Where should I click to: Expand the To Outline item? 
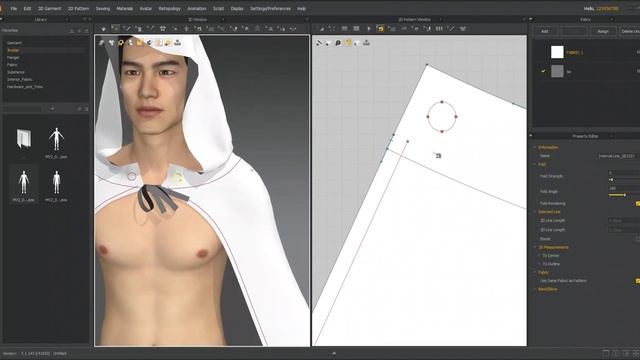pos(539,264)
